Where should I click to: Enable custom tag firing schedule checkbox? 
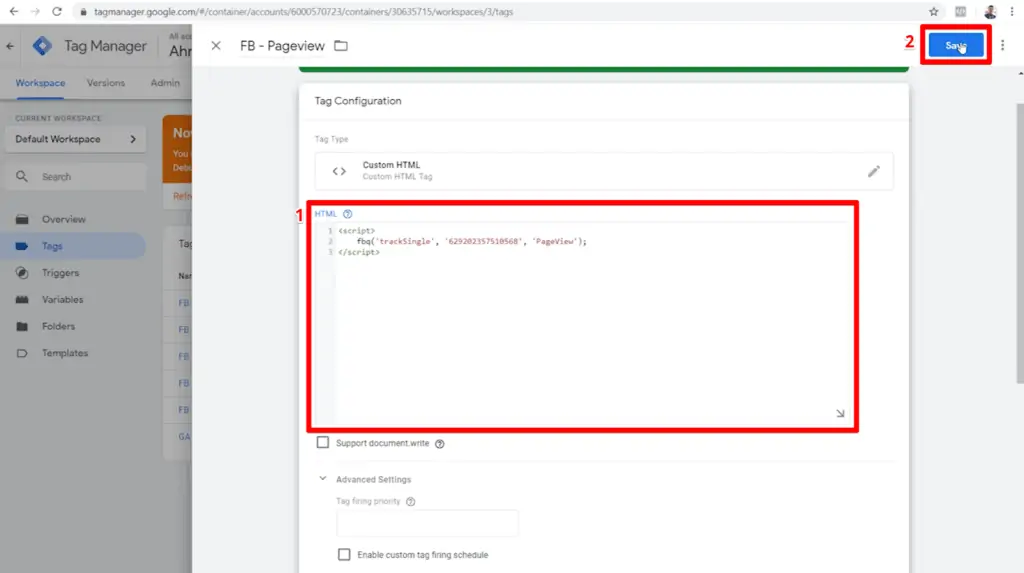344,555
